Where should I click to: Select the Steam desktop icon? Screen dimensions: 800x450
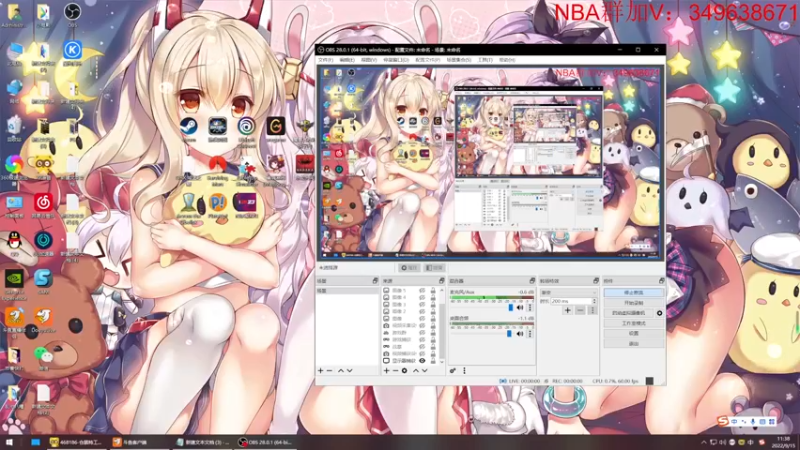click(188, 129)
